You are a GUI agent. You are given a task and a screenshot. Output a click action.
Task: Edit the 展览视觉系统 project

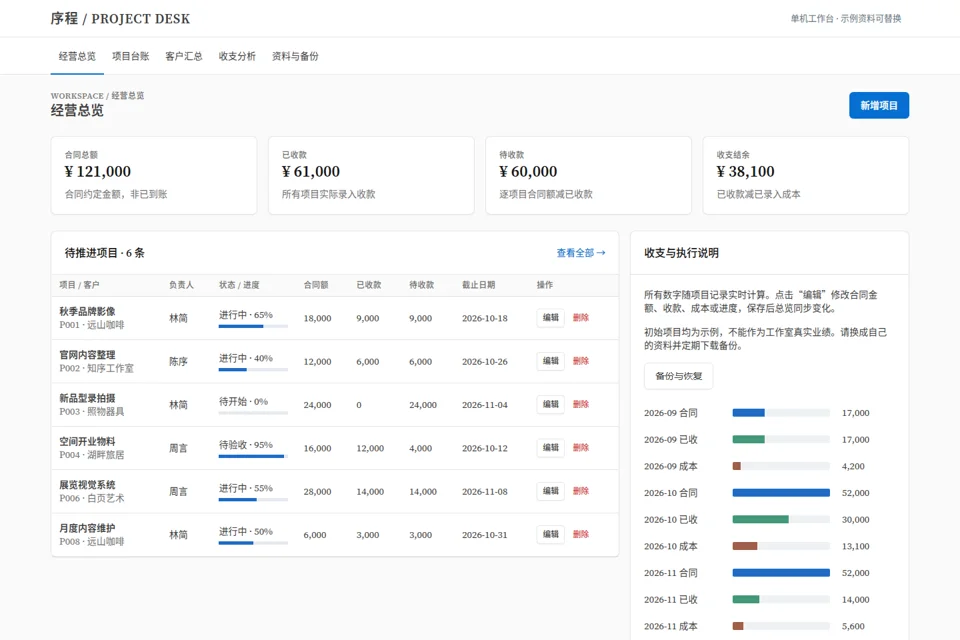click(x=550, y=491)
